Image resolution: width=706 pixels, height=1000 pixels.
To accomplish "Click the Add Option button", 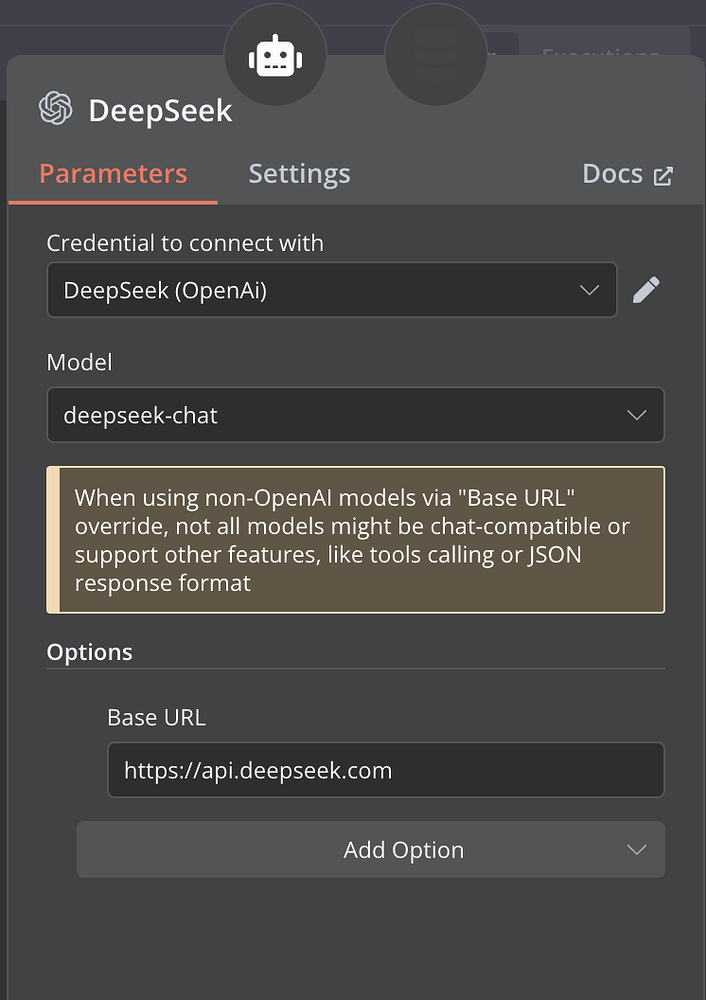I will tap(403, 849).
